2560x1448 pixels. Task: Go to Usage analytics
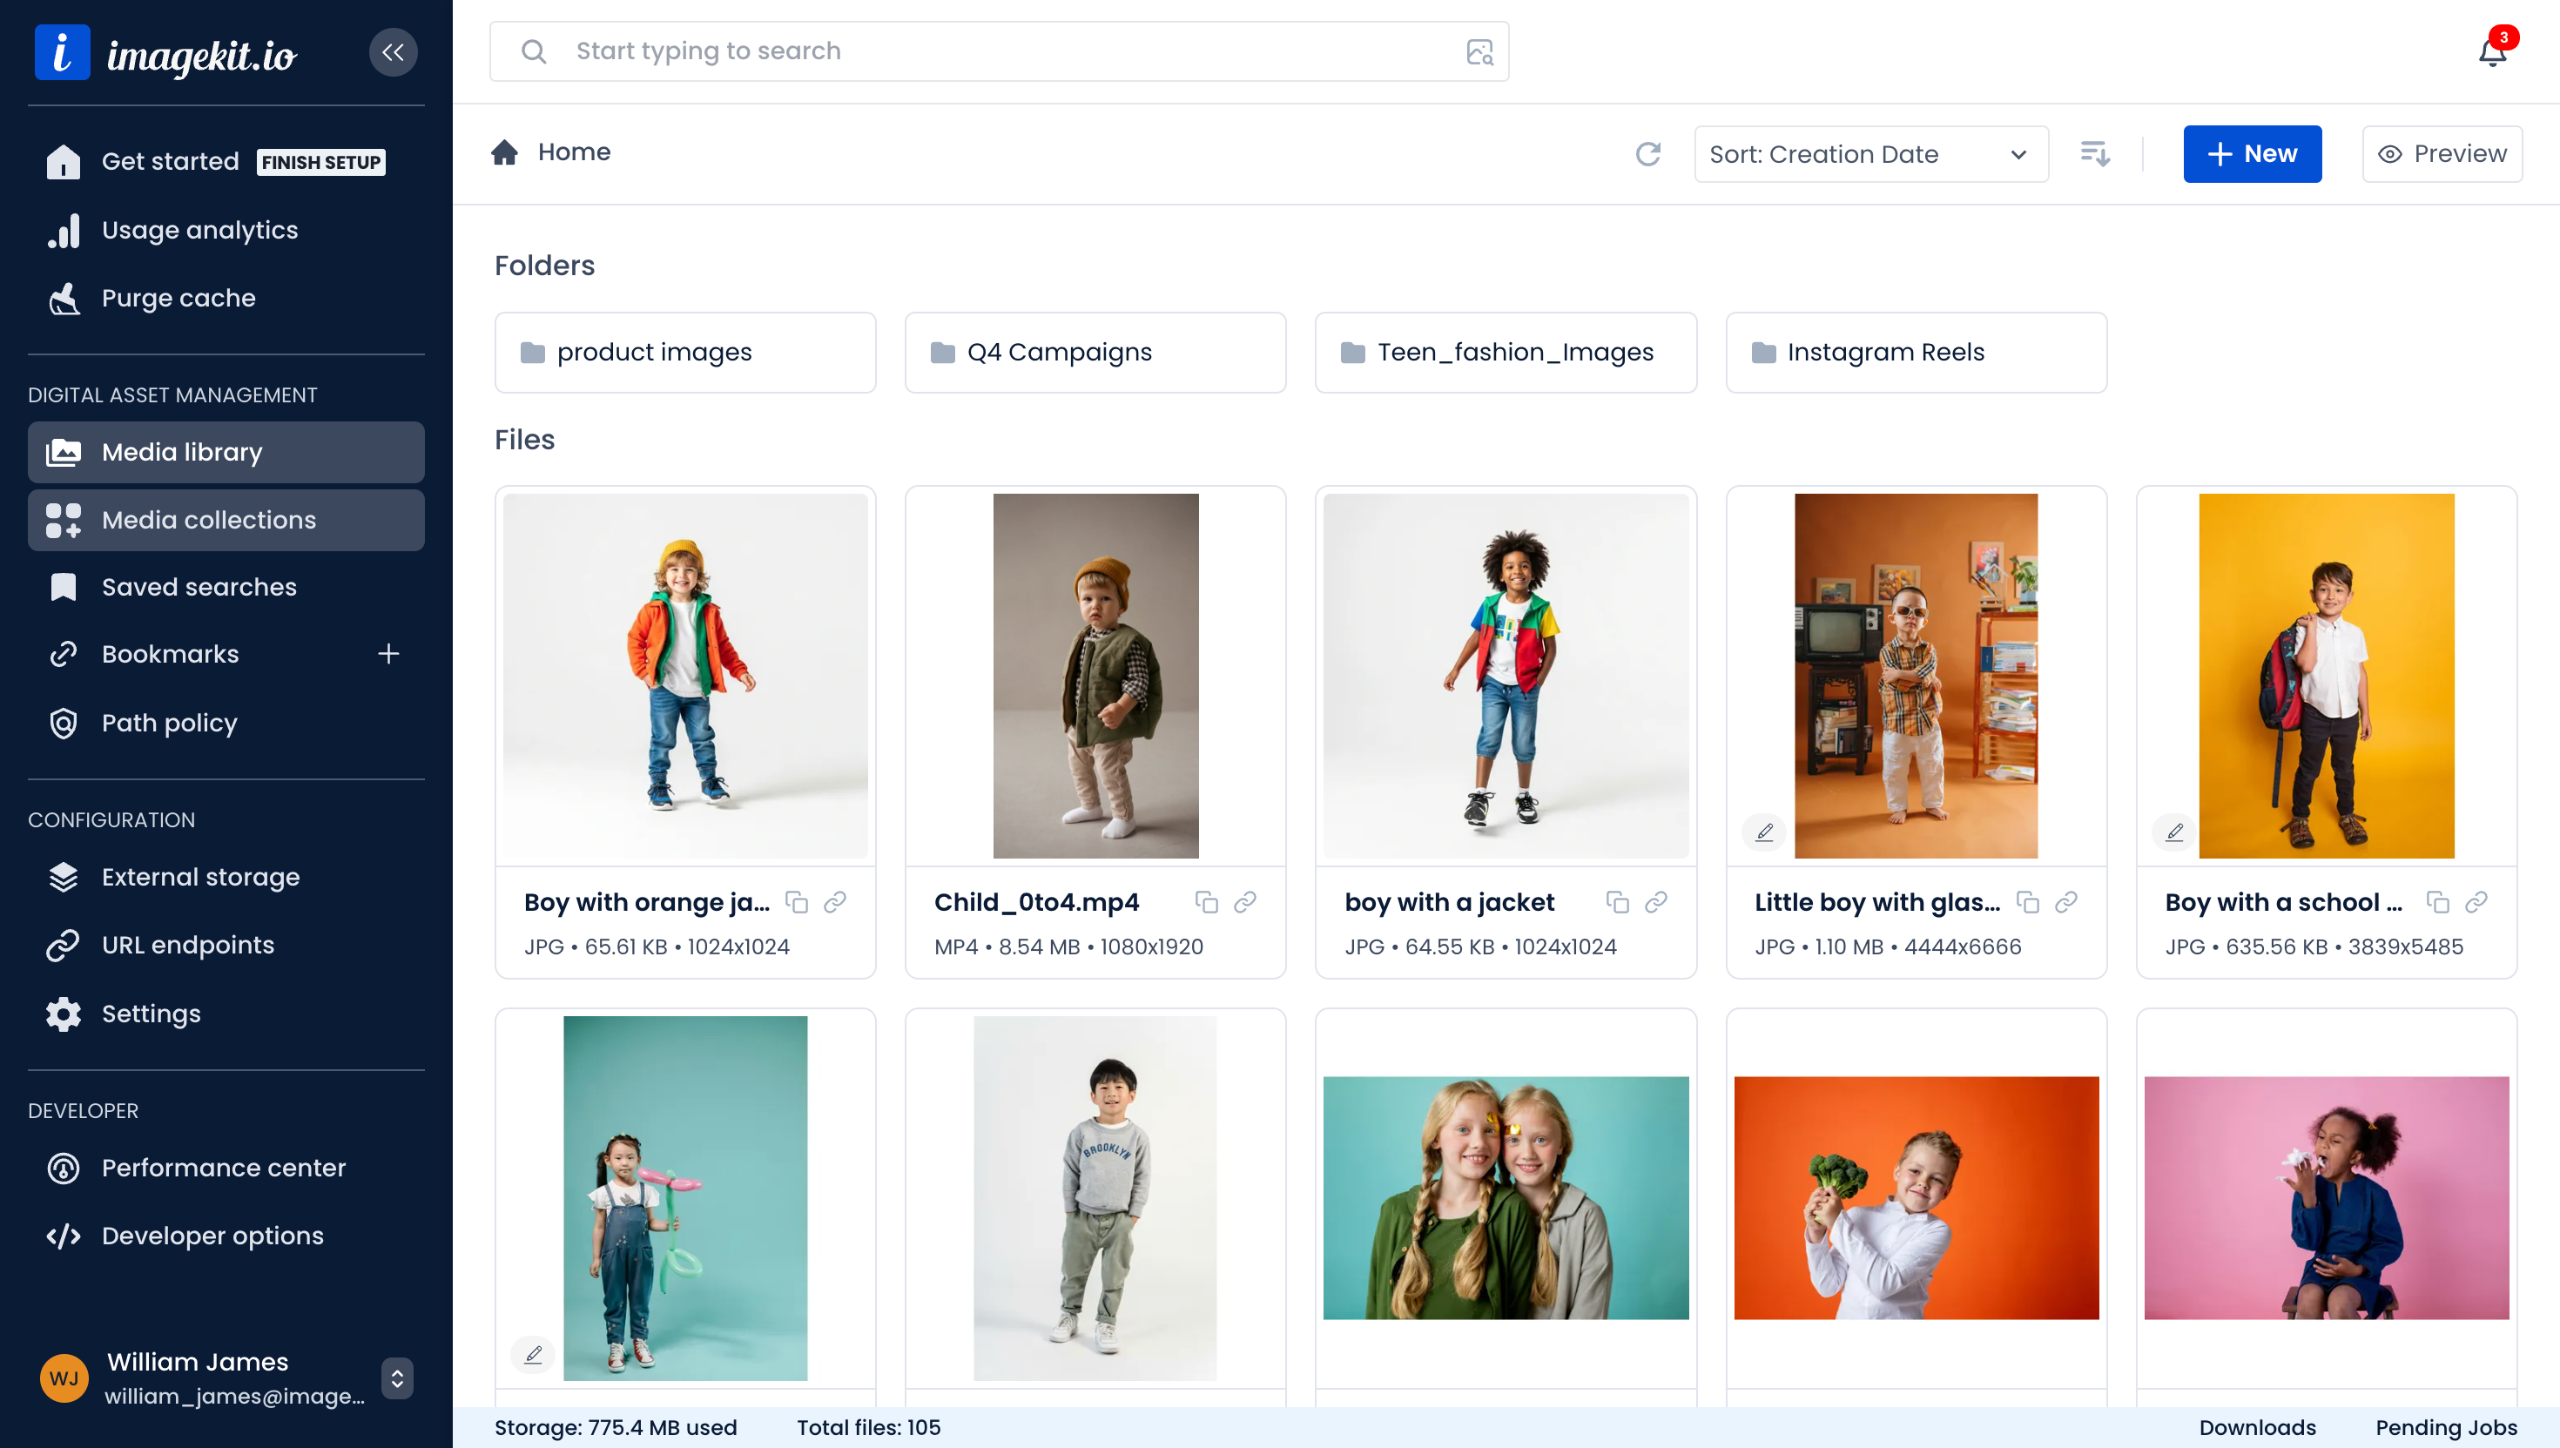click(200, 230)
